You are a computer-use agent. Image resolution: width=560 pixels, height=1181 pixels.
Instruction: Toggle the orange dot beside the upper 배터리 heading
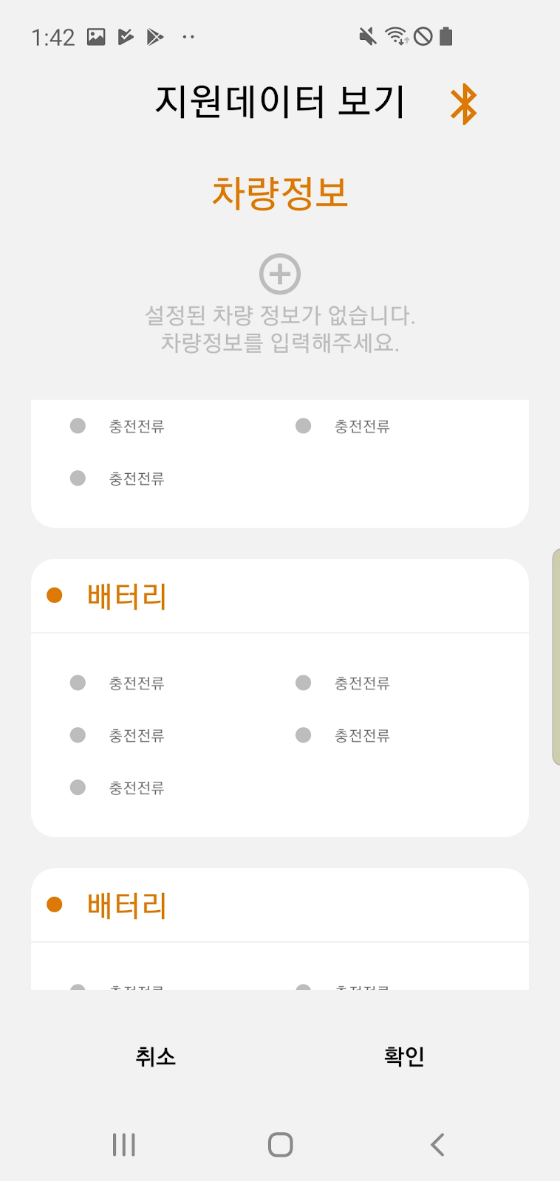tap(54, 596)
